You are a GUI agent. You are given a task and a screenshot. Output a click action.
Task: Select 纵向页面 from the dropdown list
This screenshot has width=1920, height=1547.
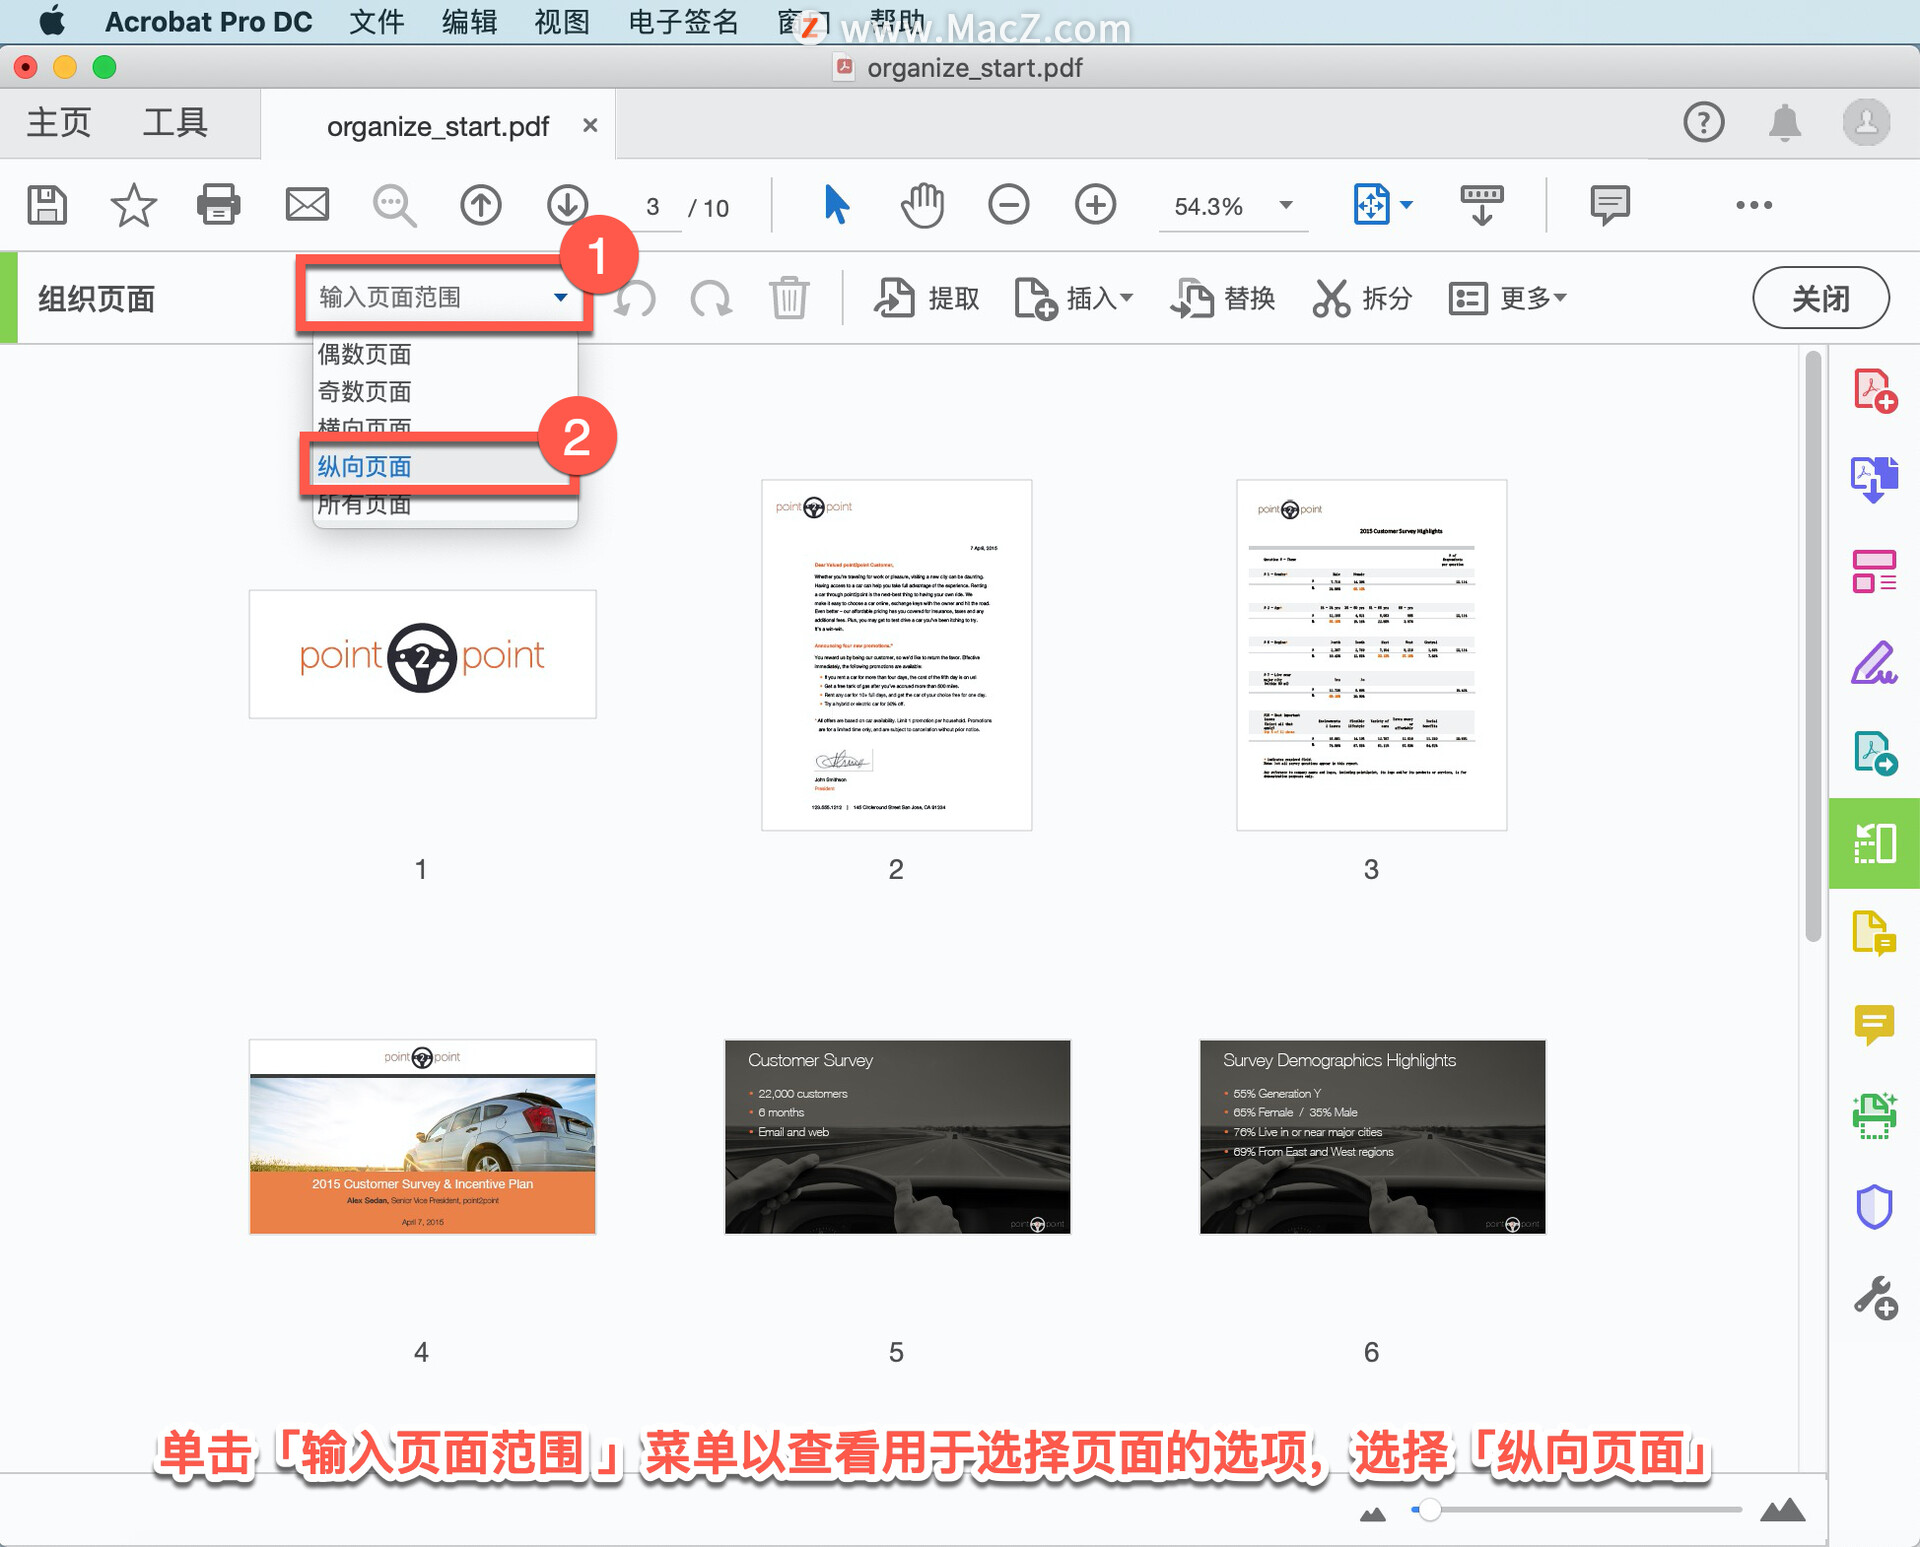pyautogui.click(x=365, y=467)
